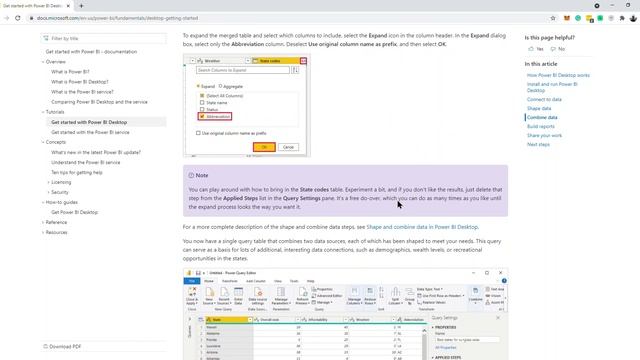Expand the Resources tree section
640x360 pixels.
click(43, 233)
